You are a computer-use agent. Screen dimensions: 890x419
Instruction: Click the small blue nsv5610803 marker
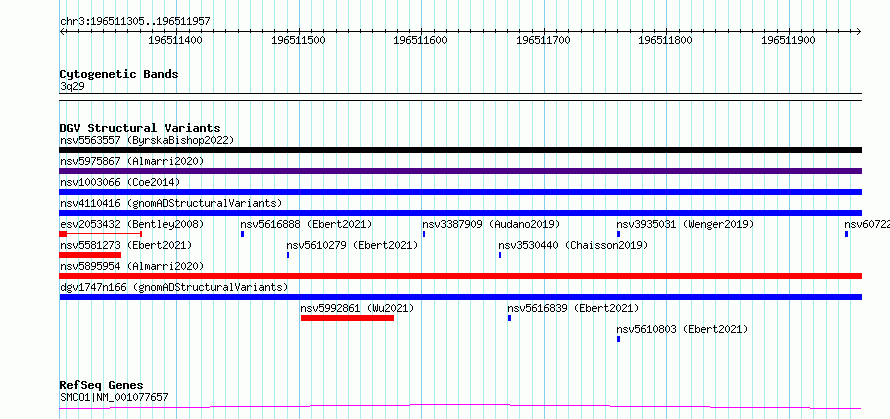click(x=618, y=339)
